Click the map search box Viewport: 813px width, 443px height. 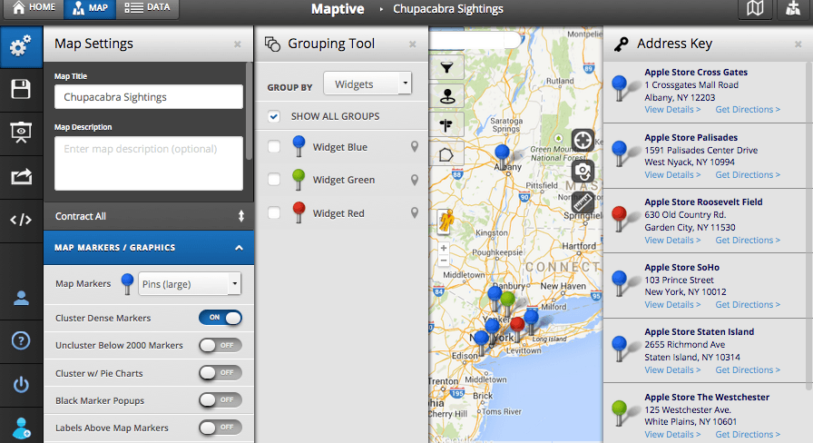[x=474, y=39]
